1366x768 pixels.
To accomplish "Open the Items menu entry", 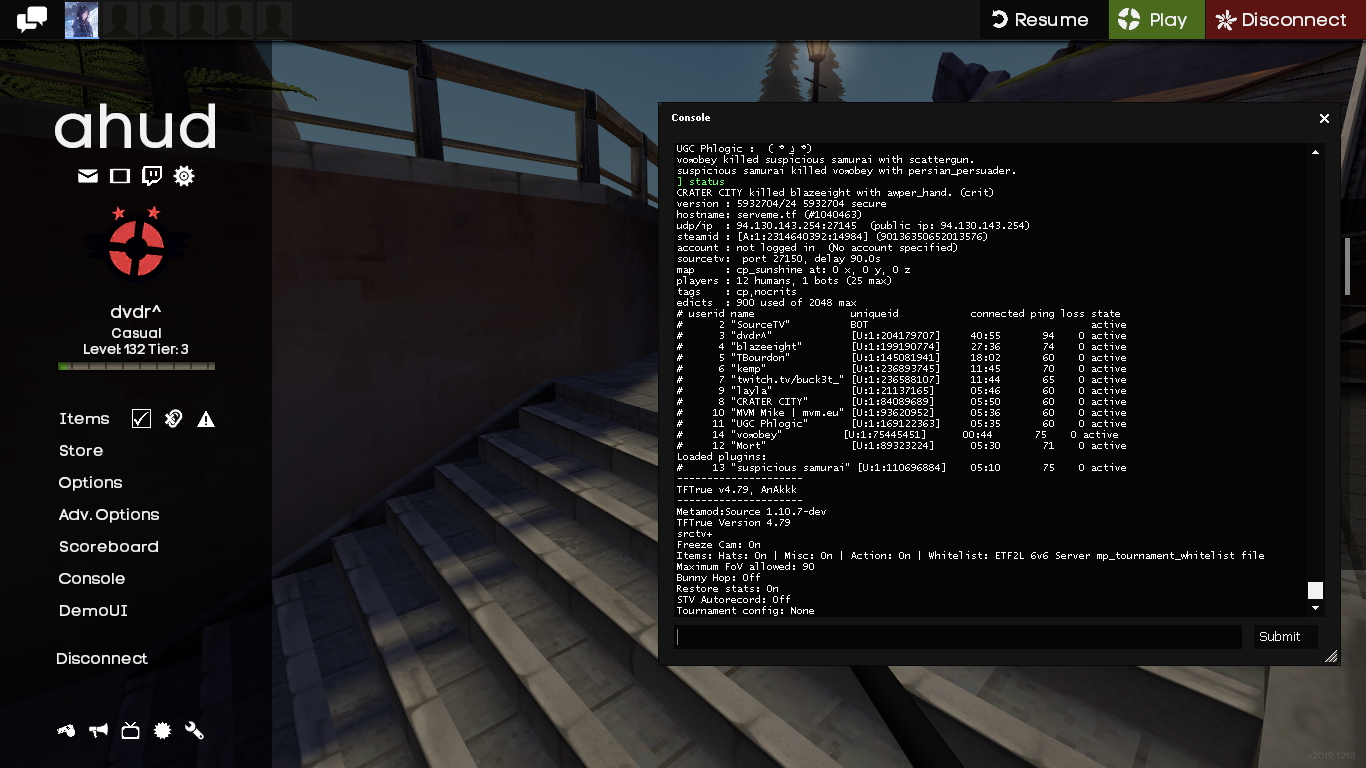I will click(x=84, y=419).
